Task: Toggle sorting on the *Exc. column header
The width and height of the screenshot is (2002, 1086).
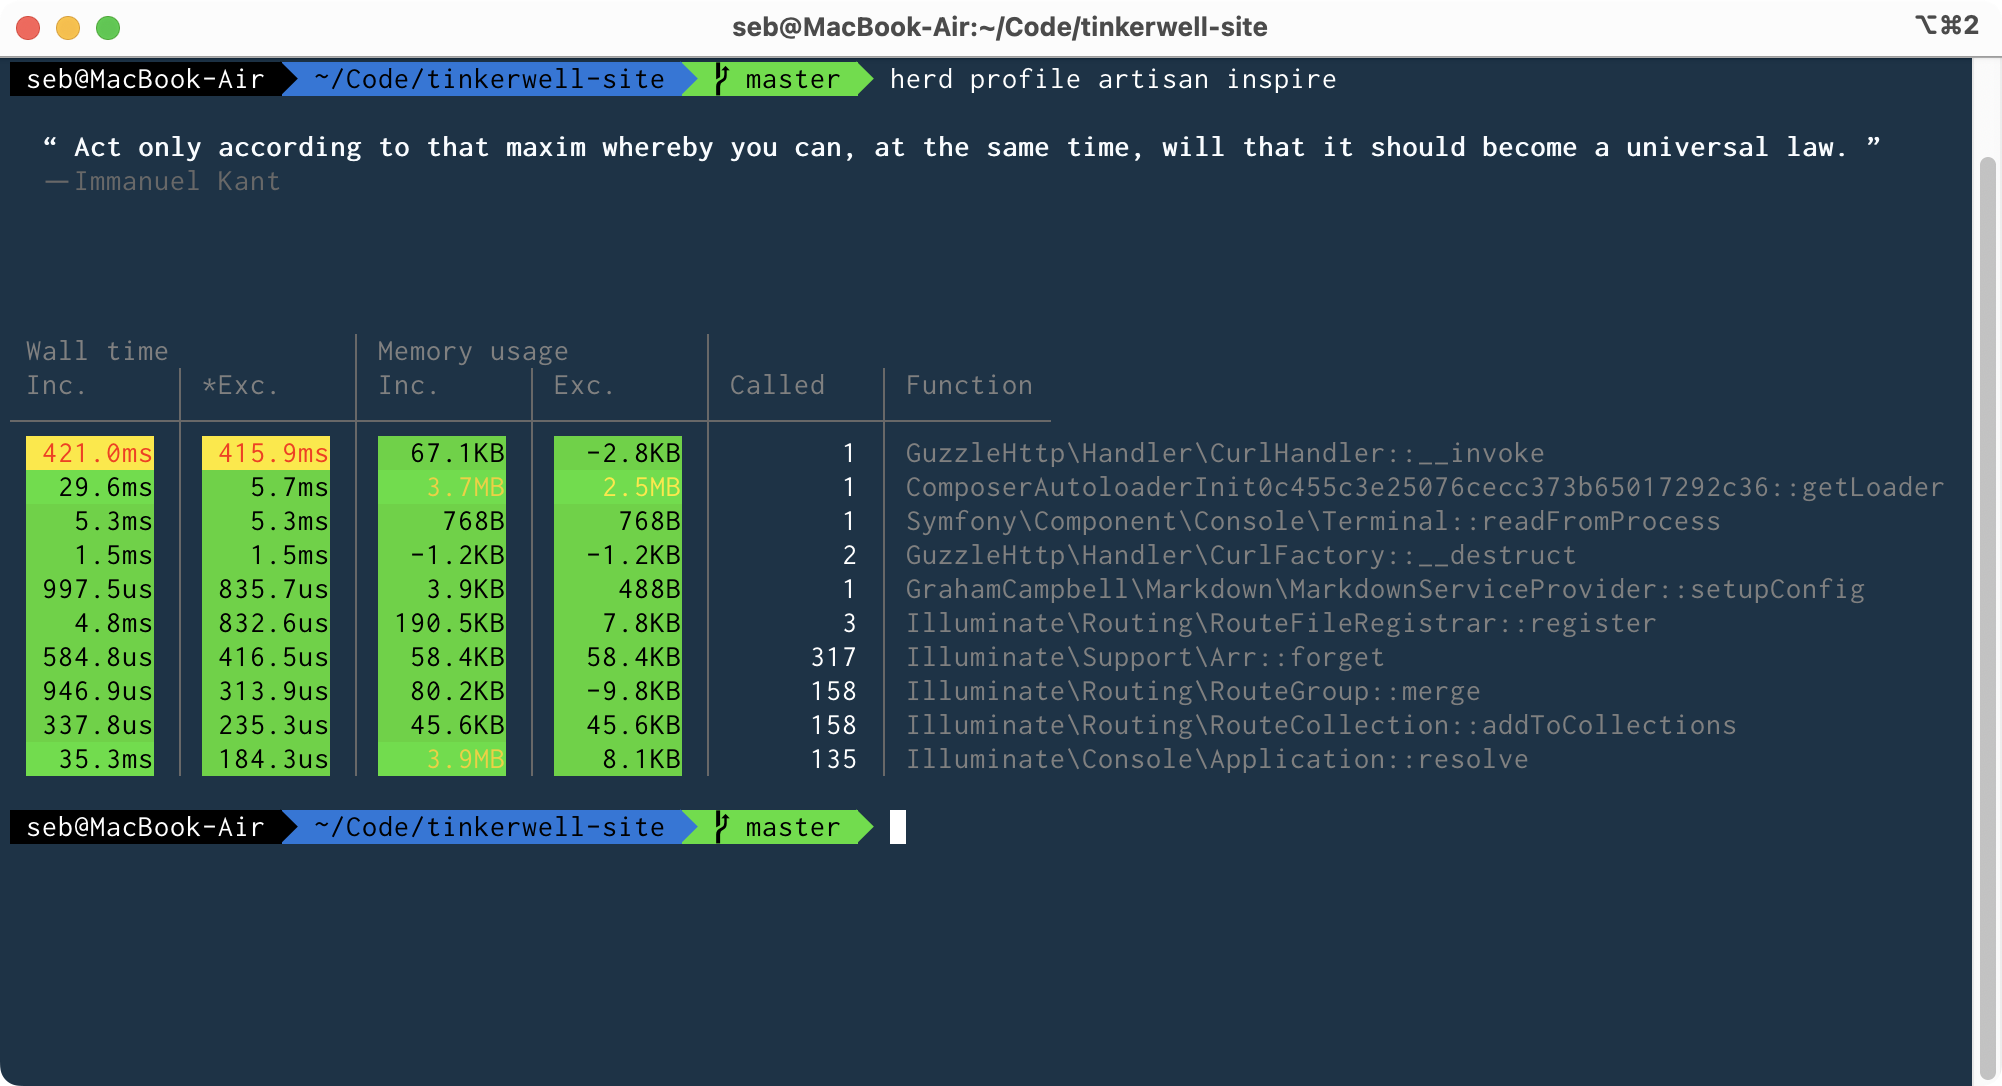Action: pos(241,385)
